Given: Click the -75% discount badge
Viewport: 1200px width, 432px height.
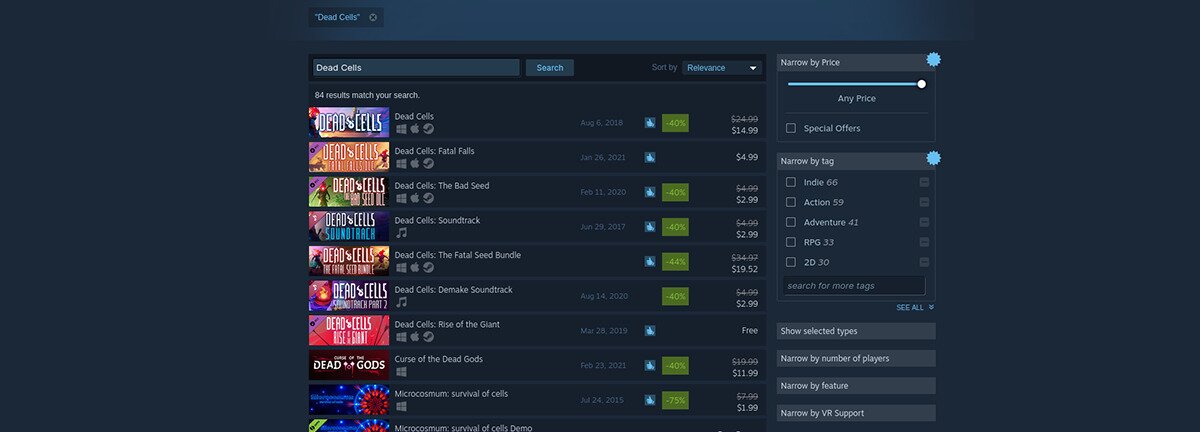Looking at the screenshot, I should [x=675, y=400].
